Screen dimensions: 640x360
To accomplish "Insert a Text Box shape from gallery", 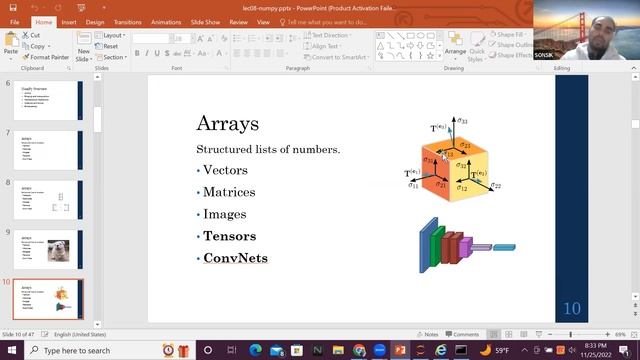I will point(380,36).
